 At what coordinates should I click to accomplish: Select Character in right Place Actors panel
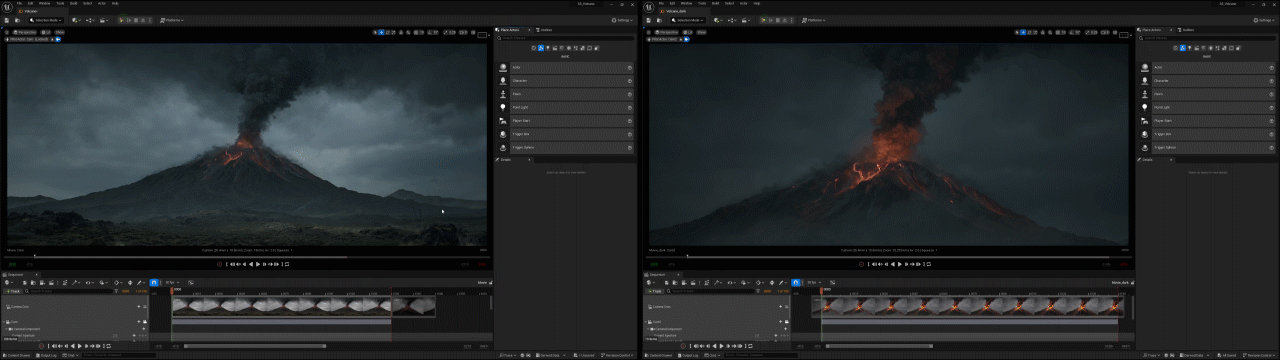(x=1208, y=80)
